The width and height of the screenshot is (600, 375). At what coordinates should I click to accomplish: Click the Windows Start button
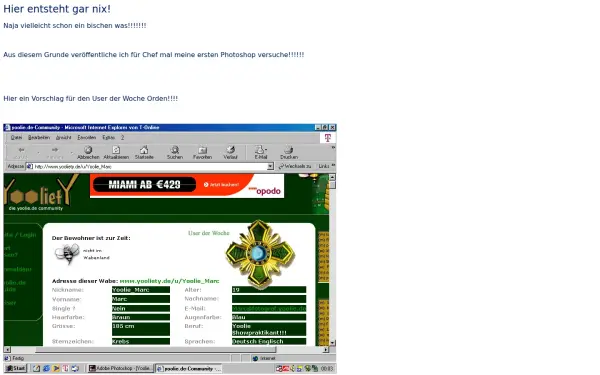tap(16, 368)
